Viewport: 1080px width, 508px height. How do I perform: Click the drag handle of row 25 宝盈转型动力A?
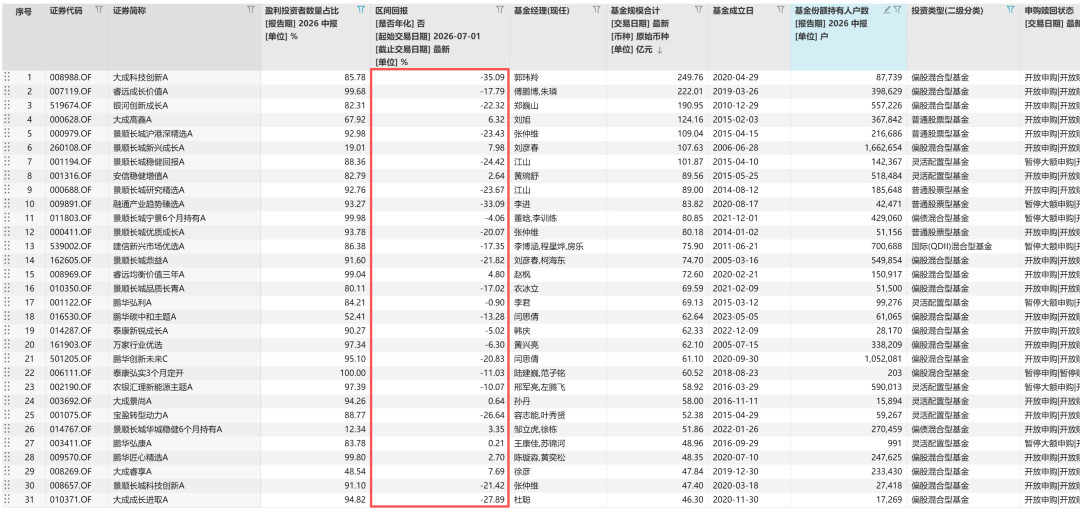click(x=8, y=415)
